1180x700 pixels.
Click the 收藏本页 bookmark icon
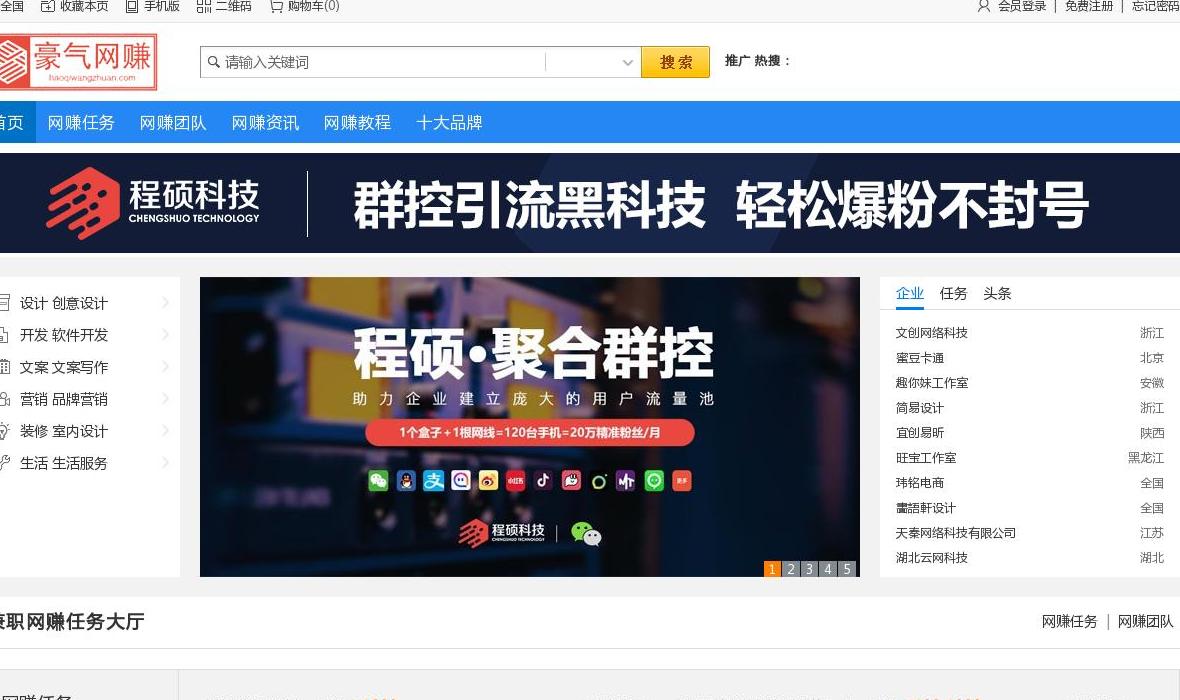point(47,6)
